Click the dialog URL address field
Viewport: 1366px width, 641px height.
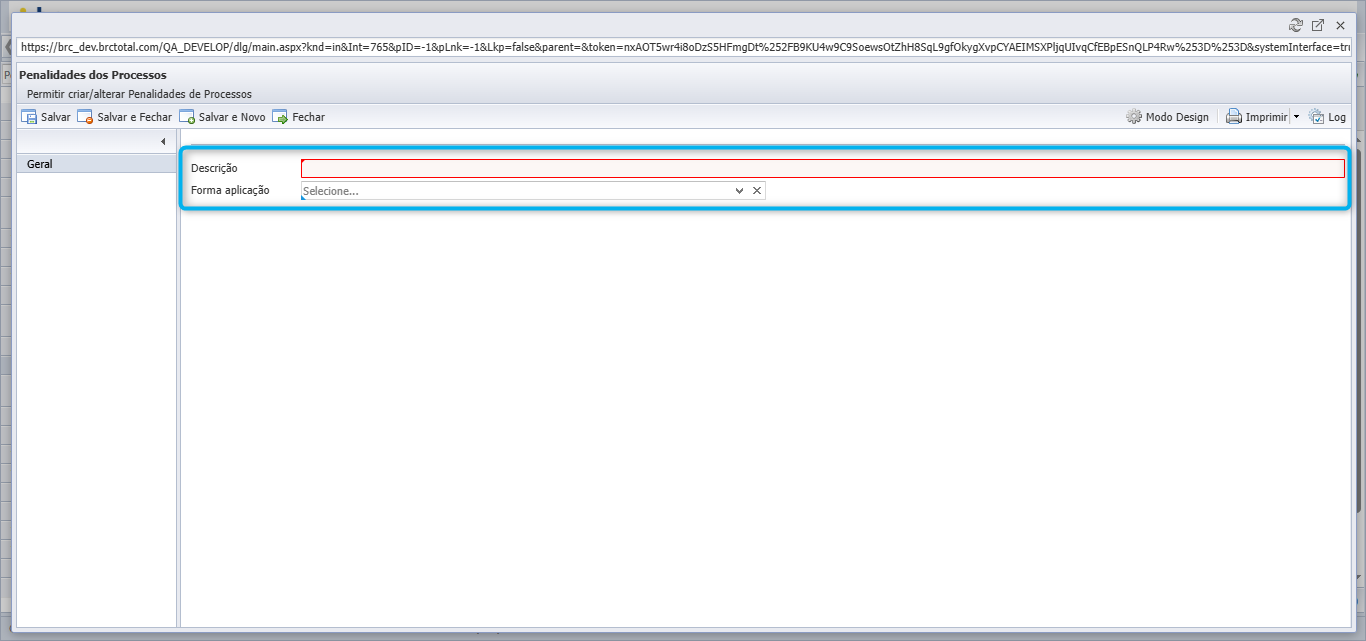[x=683, y=47]
